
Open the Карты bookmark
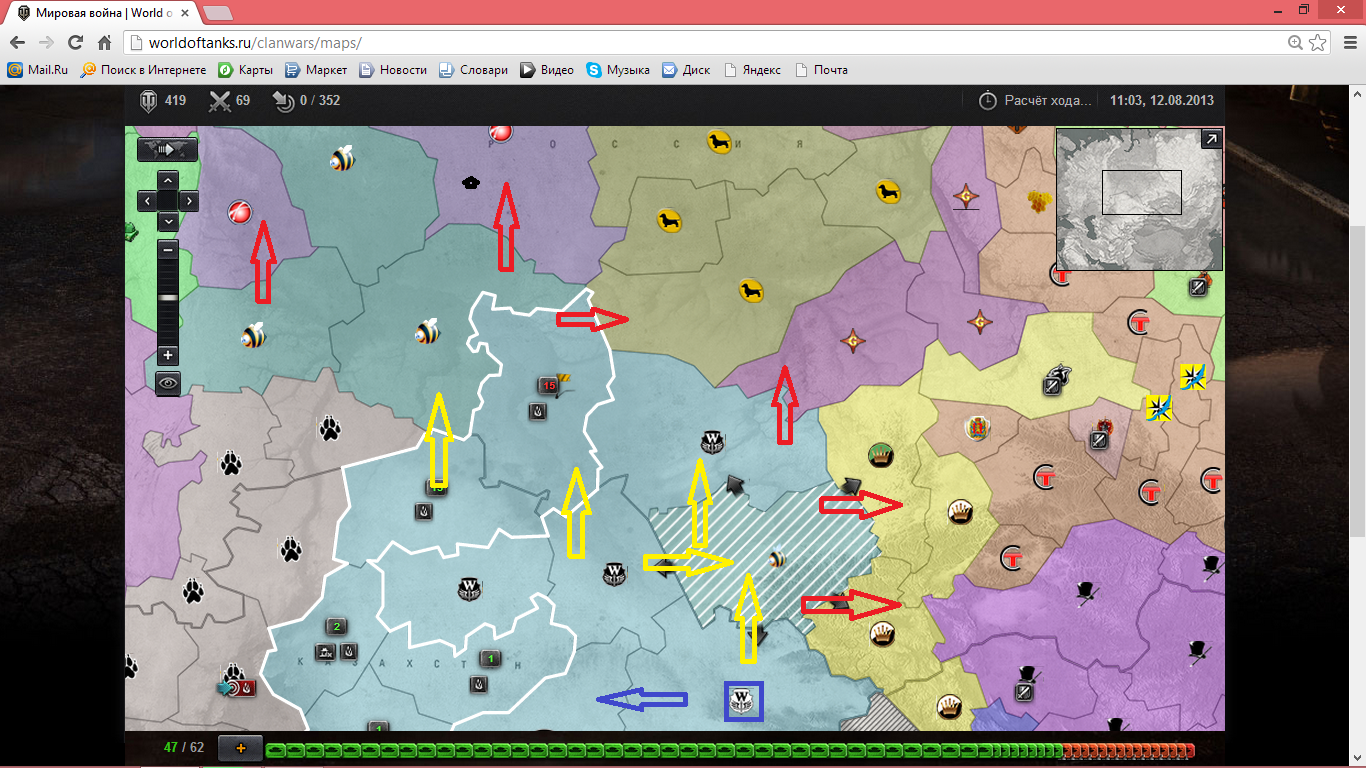click(246, 70)
